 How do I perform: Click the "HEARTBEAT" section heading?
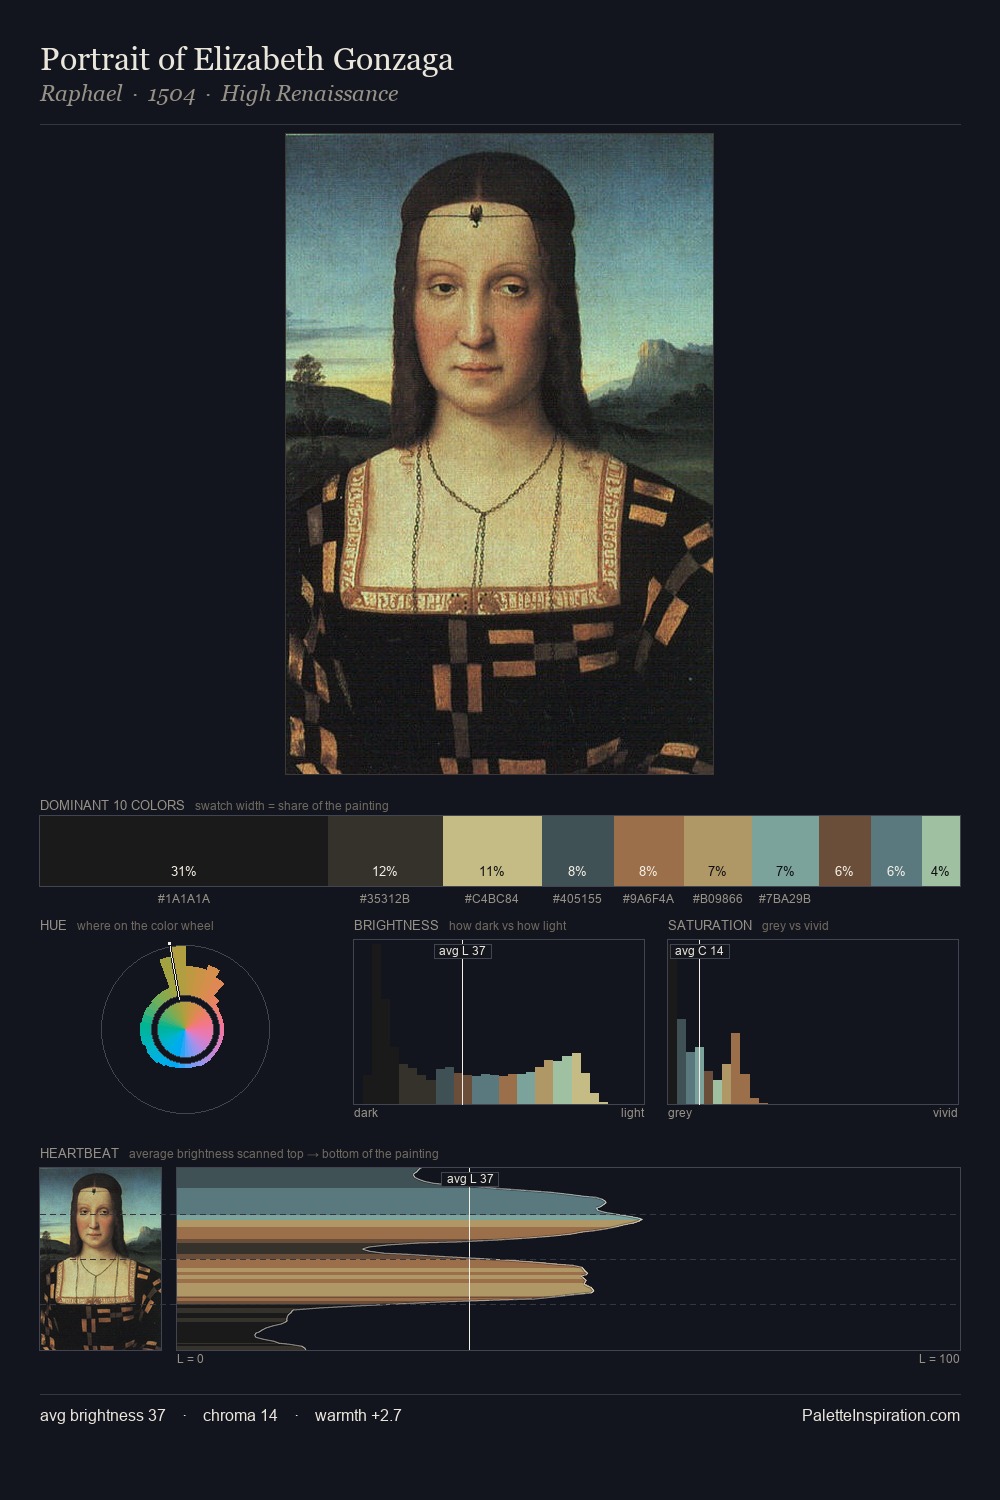[x=79, y=1153]
